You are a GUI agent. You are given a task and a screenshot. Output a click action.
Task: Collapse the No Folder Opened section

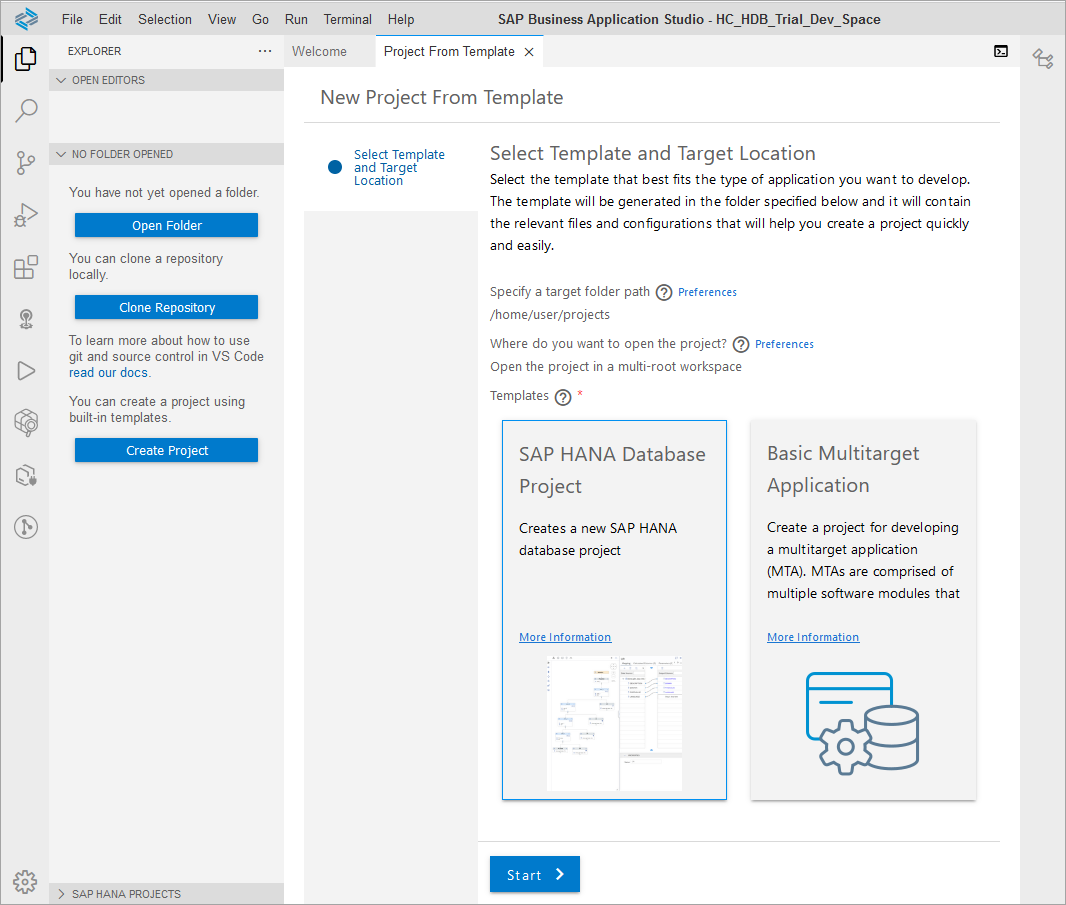tap(167, 154)
